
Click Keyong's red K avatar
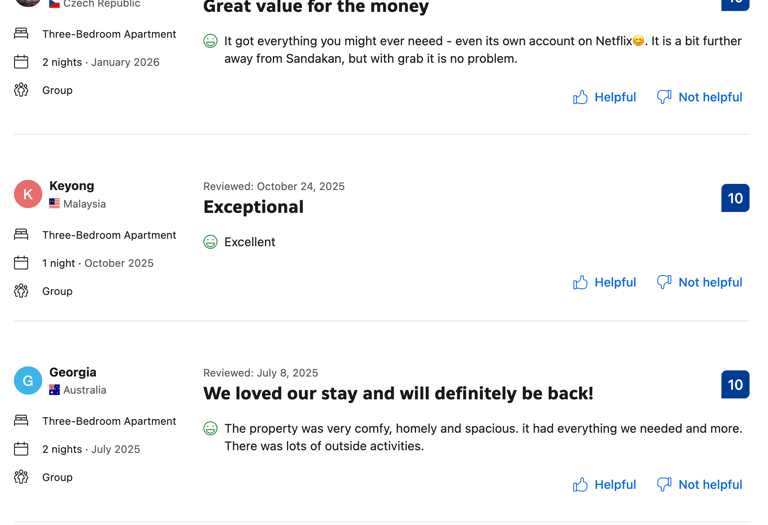tap(28, 194)
